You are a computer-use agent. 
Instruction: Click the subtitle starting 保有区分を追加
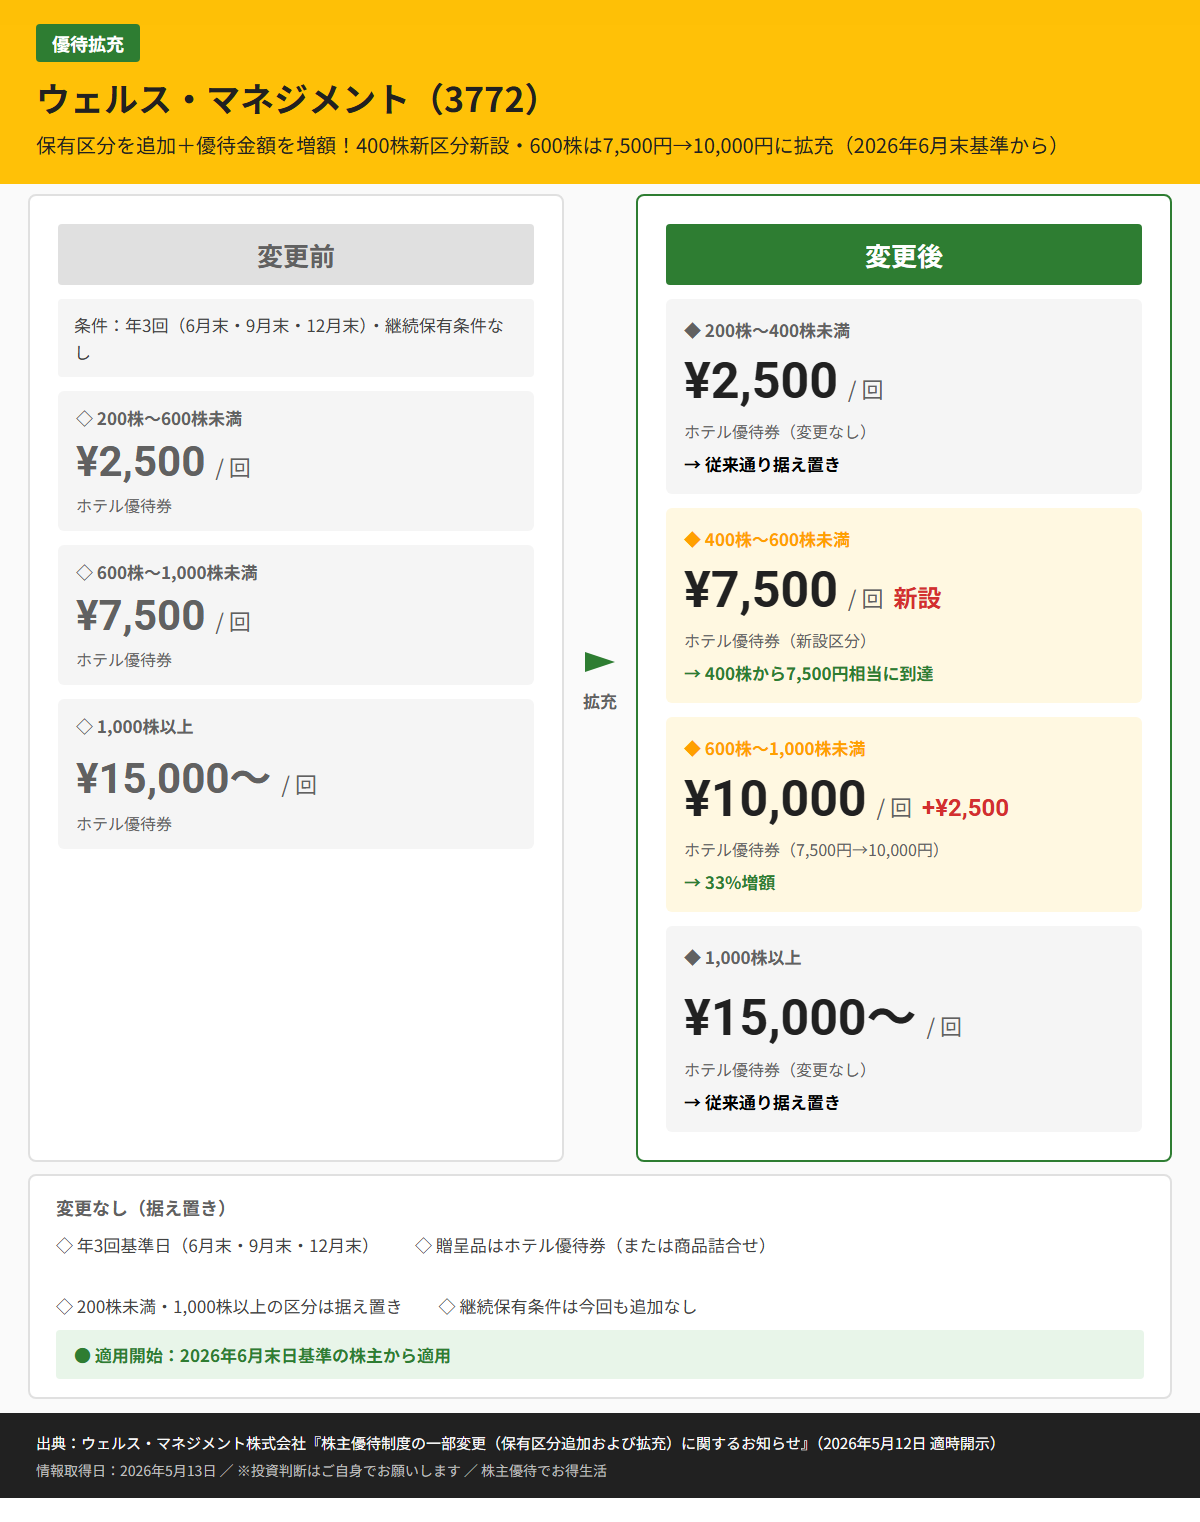(549, 146)
